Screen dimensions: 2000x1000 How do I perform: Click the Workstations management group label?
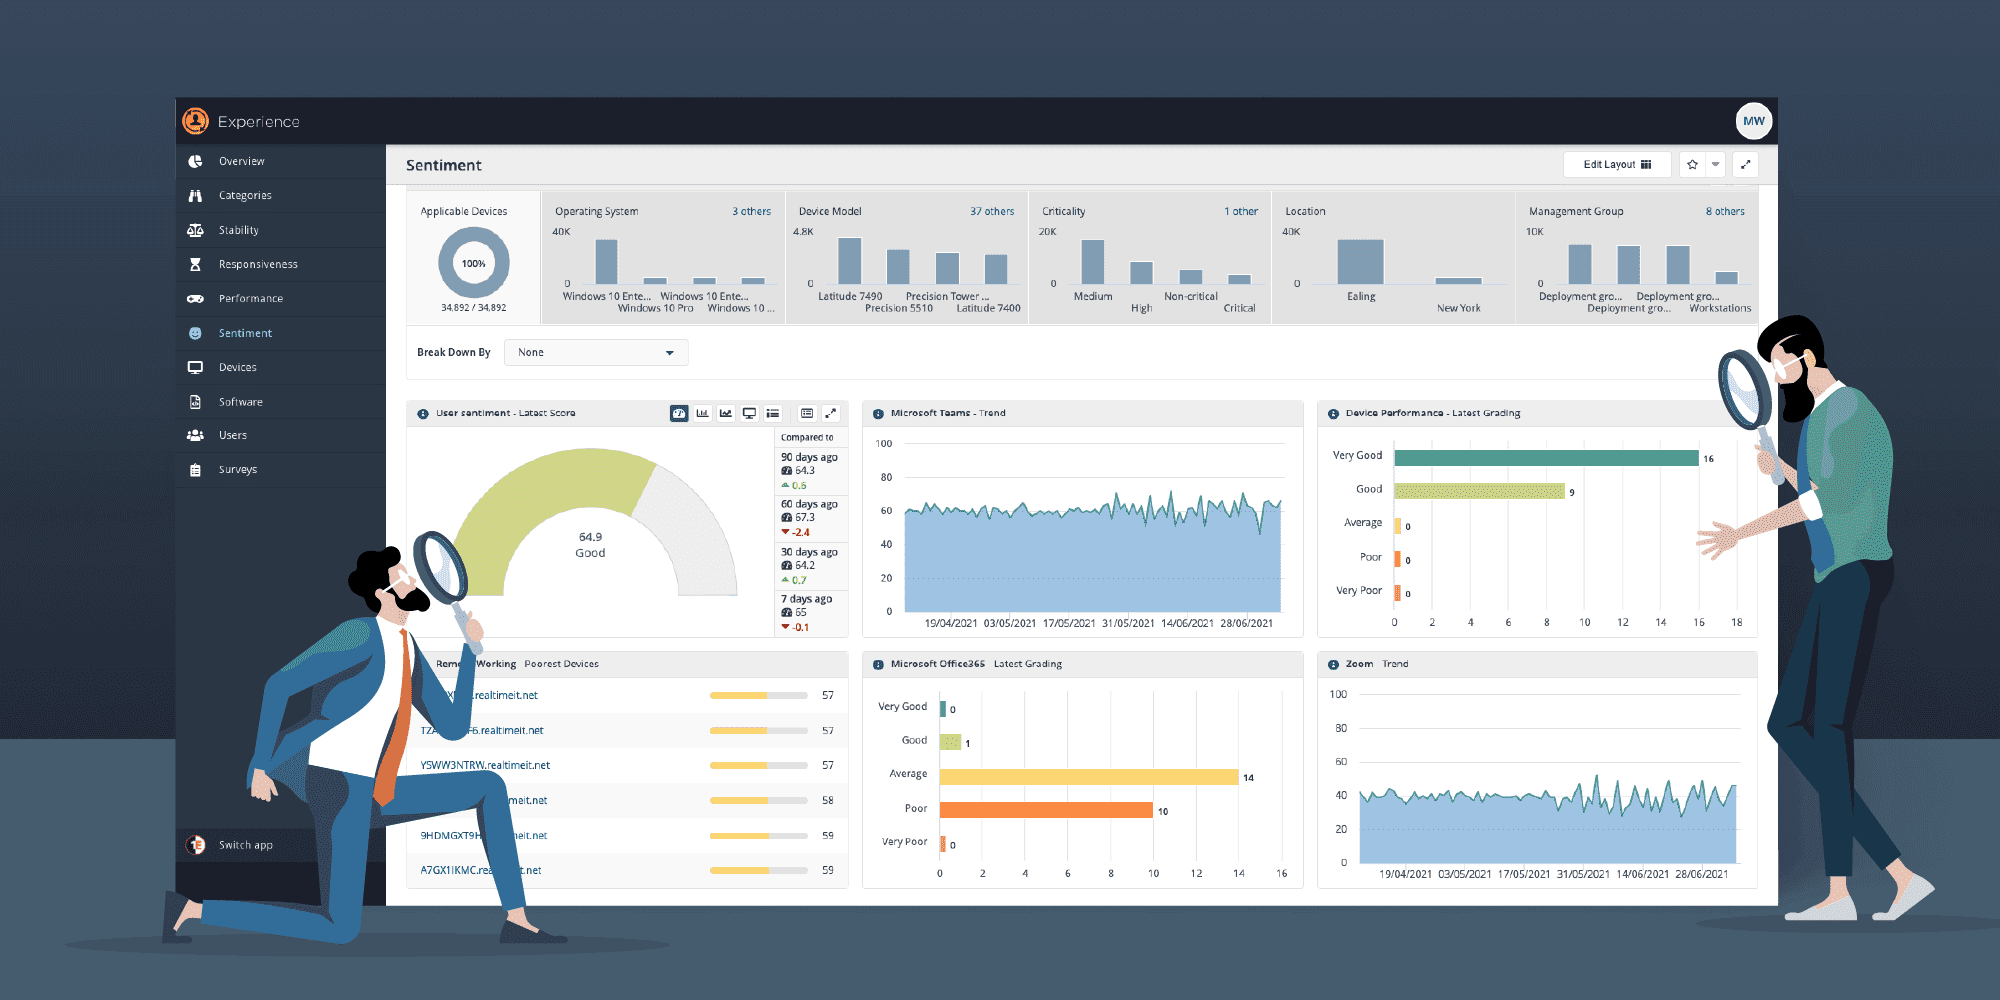coord(1720,308)
